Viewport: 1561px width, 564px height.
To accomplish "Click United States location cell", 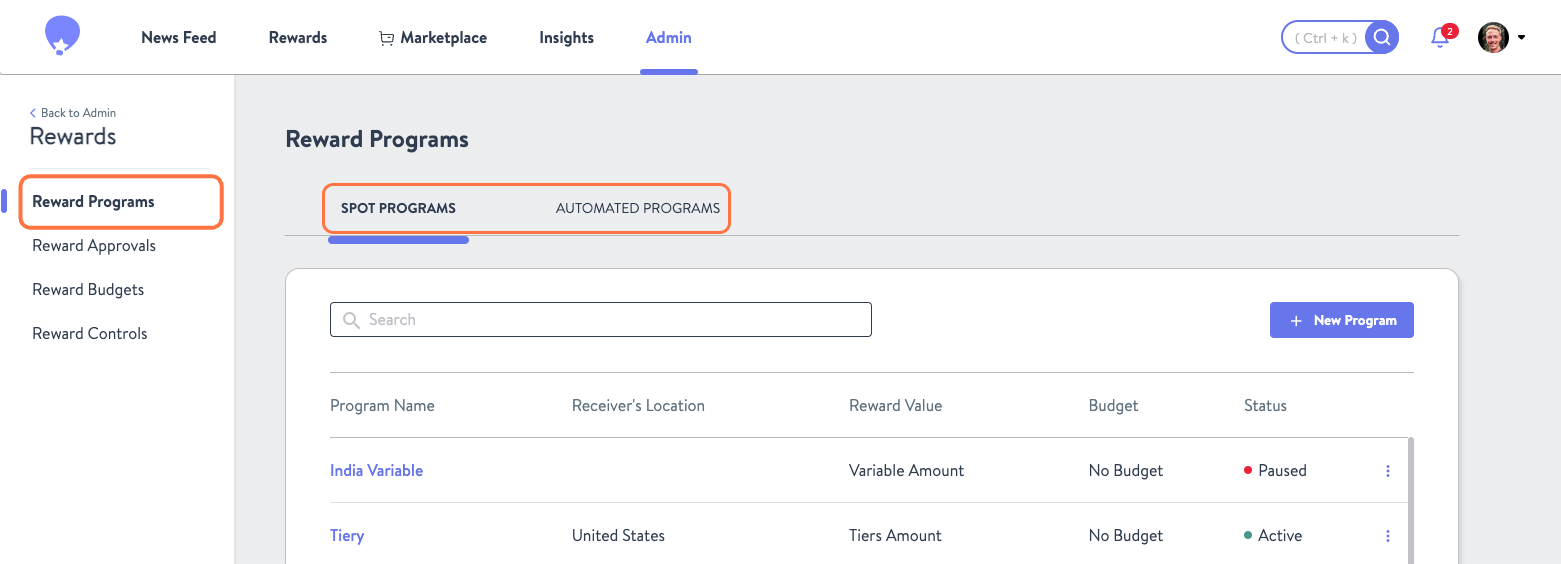I will (x=618, y=536).
